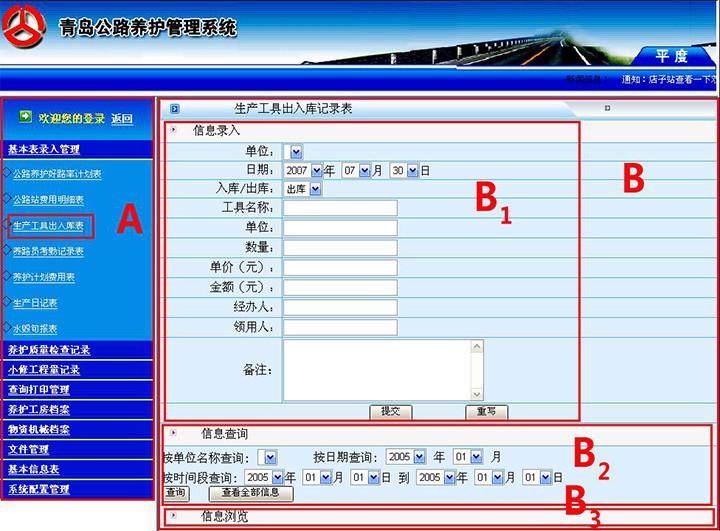
Task: Click the 查询 search button
Action: click(x=176, y=493)
